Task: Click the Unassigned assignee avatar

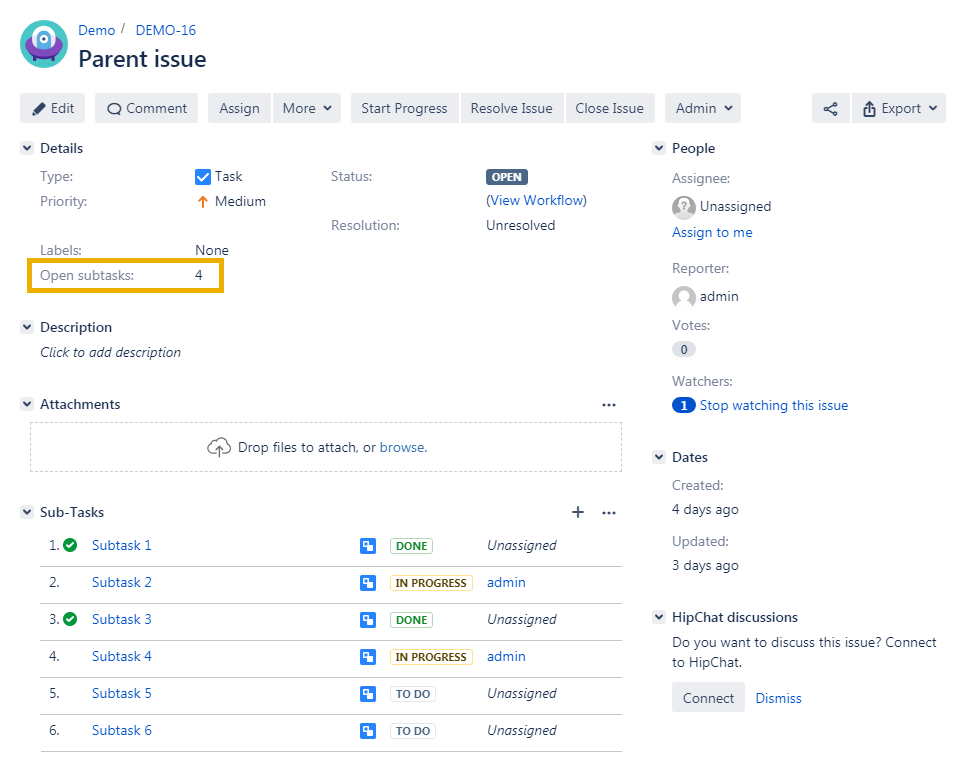Action: 684,207
